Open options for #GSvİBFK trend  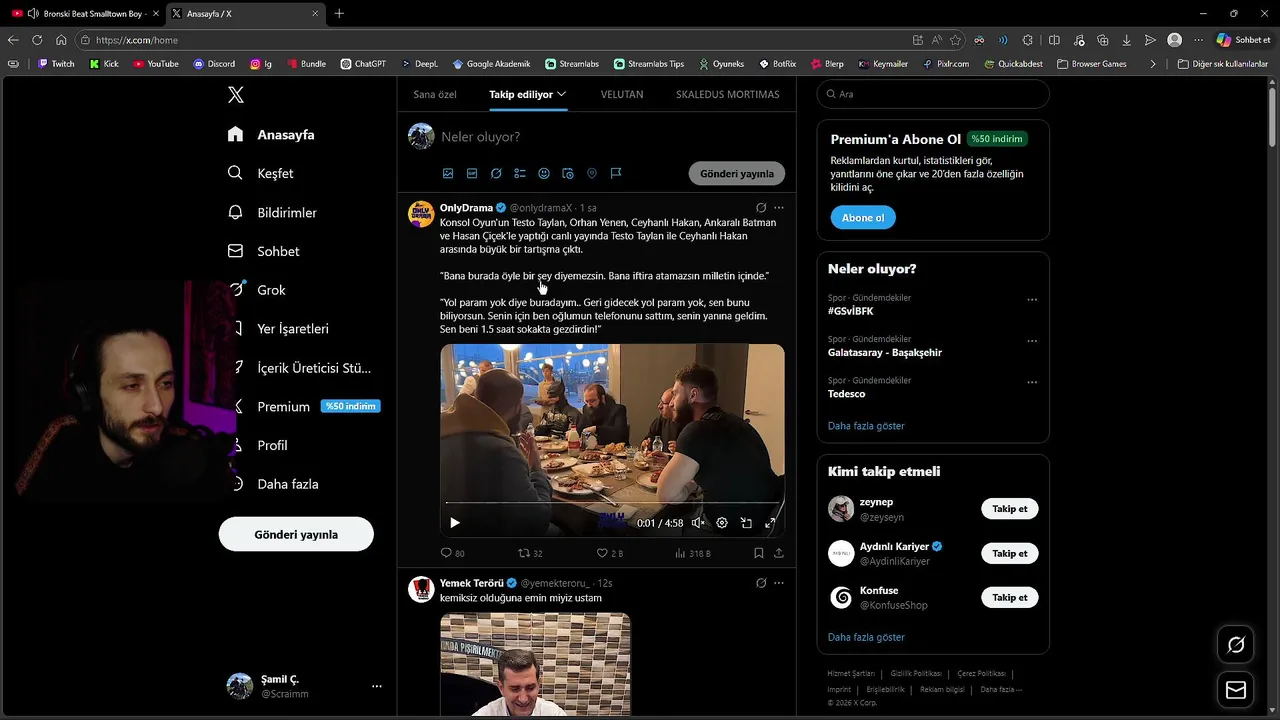pyautogui.click(x=1032, y=300)
